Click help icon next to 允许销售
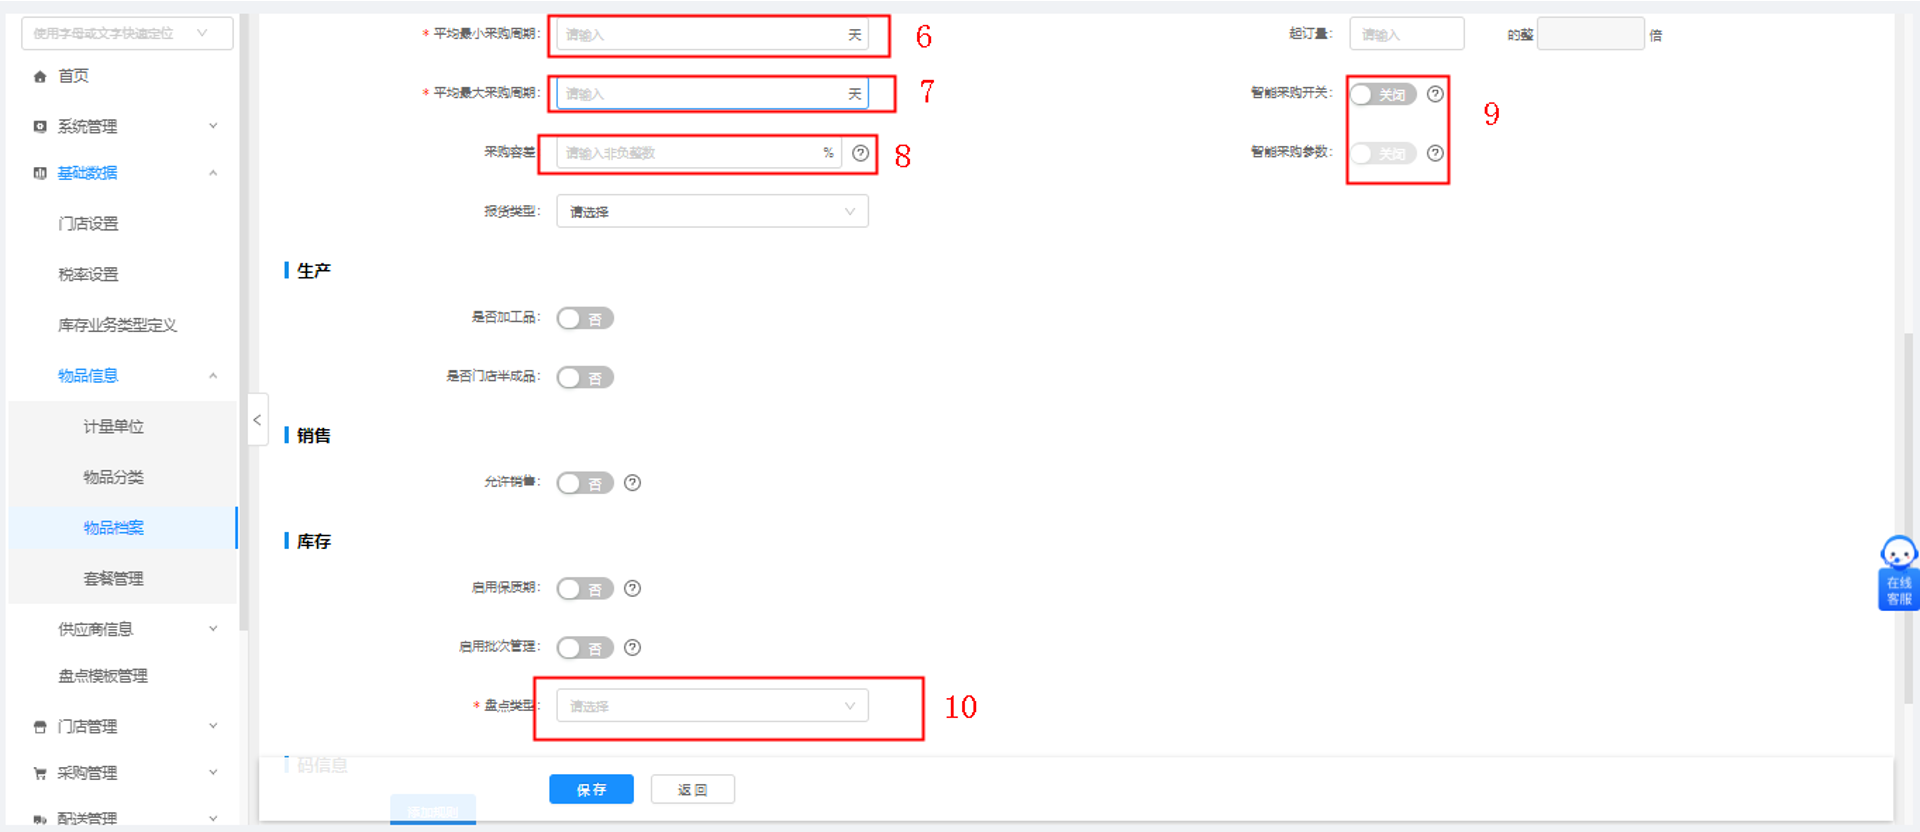The image size is (1920, 832). coord(632,483)
